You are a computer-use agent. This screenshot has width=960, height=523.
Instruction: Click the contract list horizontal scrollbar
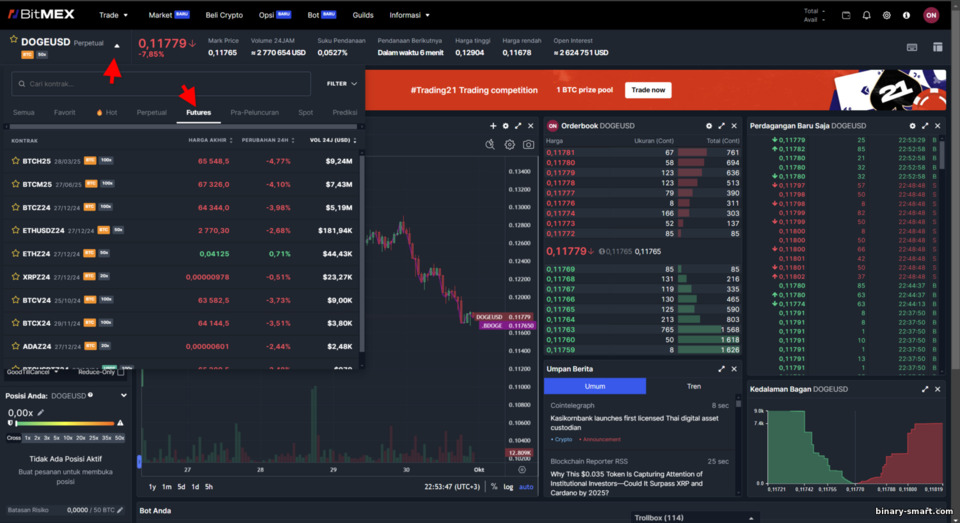coord(184,127)
